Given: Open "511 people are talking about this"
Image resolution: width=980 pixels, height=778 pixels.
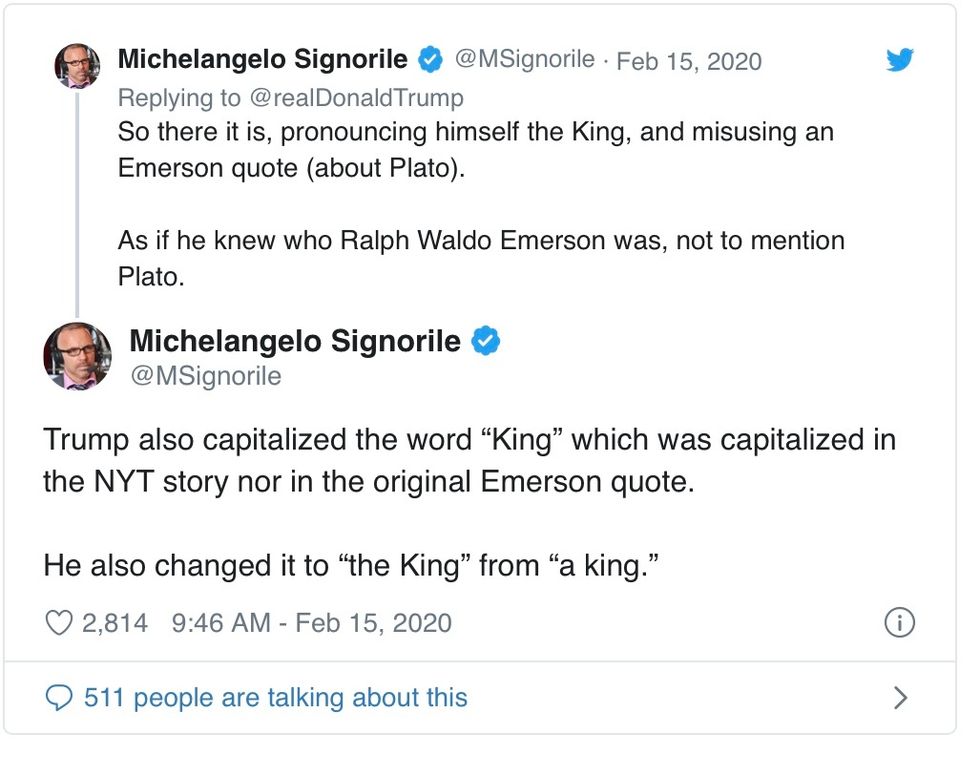Looking at the screenshot, I should [x=275, y=697].
